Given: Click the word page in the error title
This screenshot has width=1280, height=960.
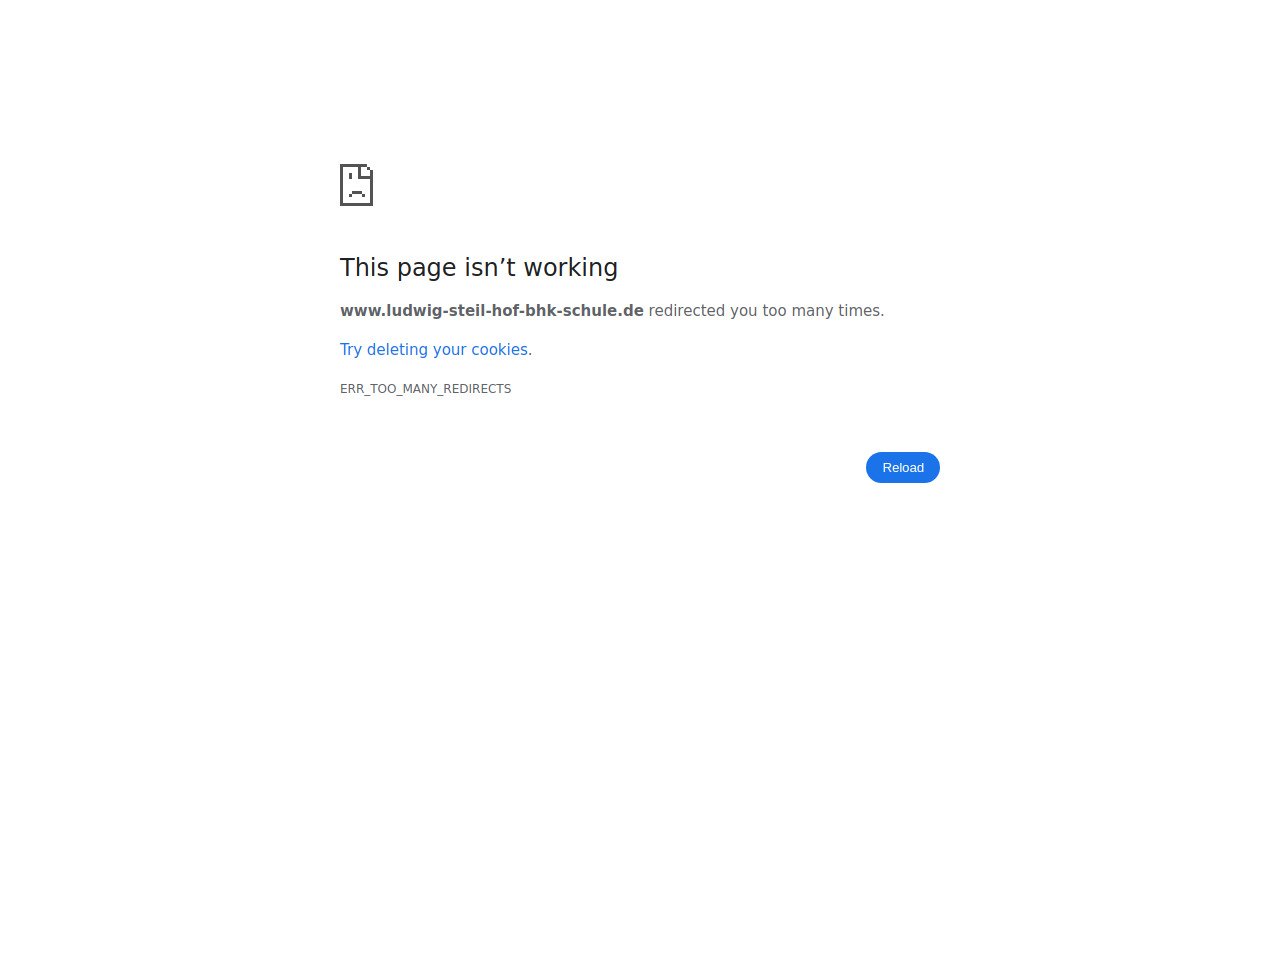Looking at the screenshot, I should 427,269.
